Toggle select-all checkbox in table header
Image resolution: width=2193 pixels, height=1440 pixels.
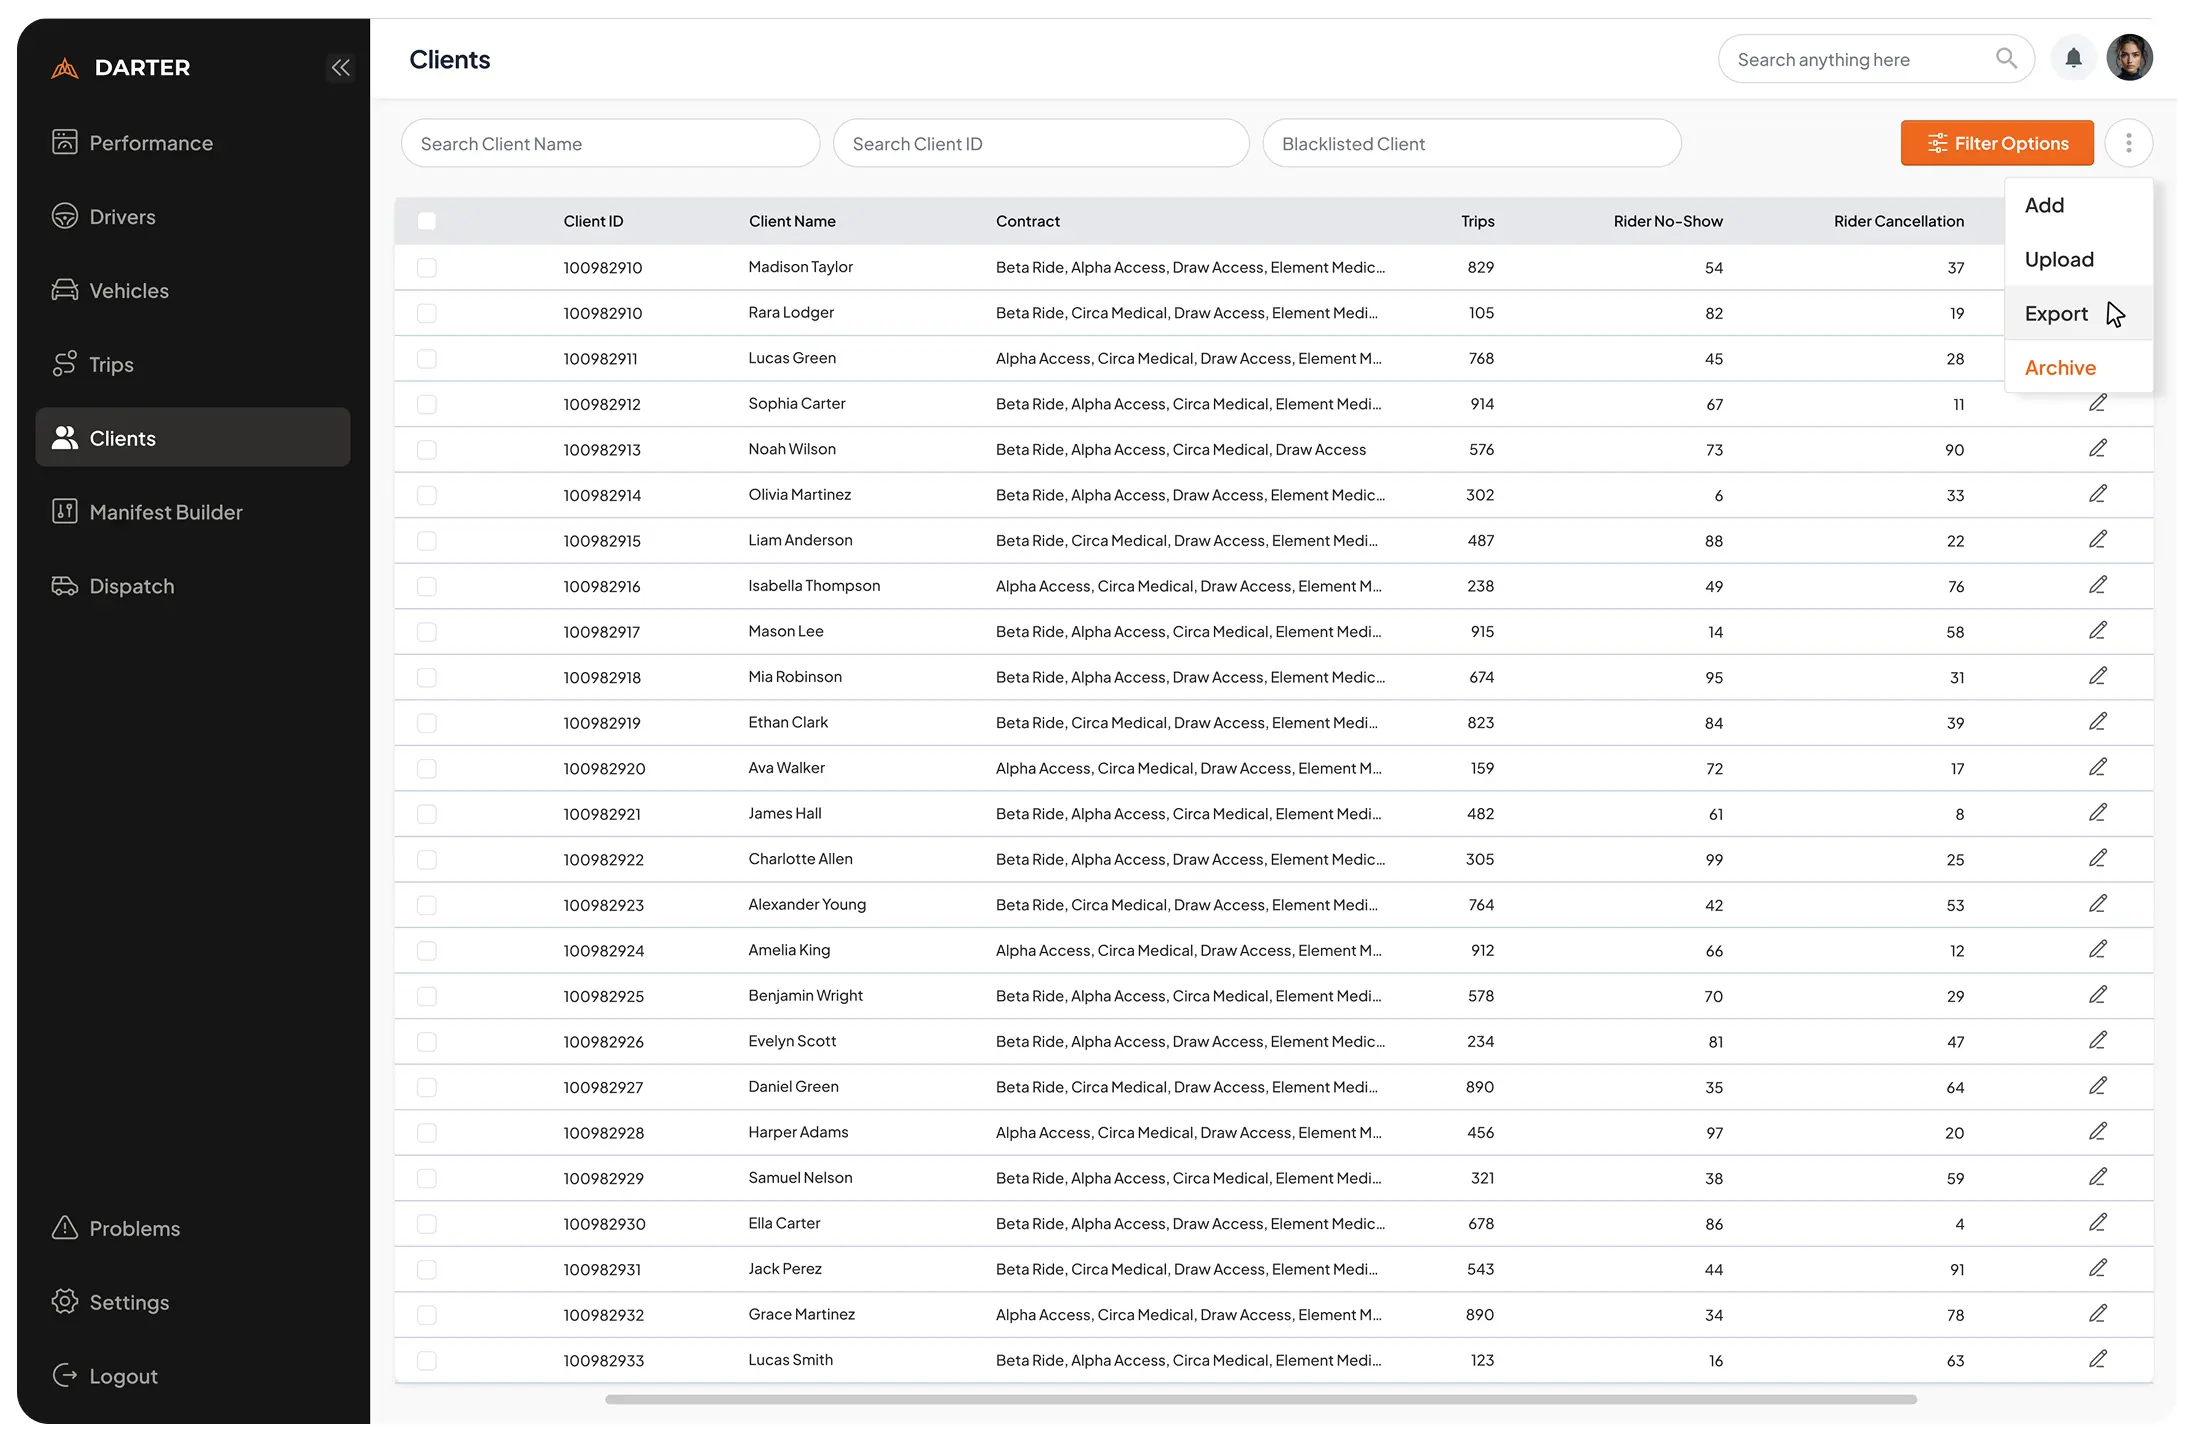[427, 221]
